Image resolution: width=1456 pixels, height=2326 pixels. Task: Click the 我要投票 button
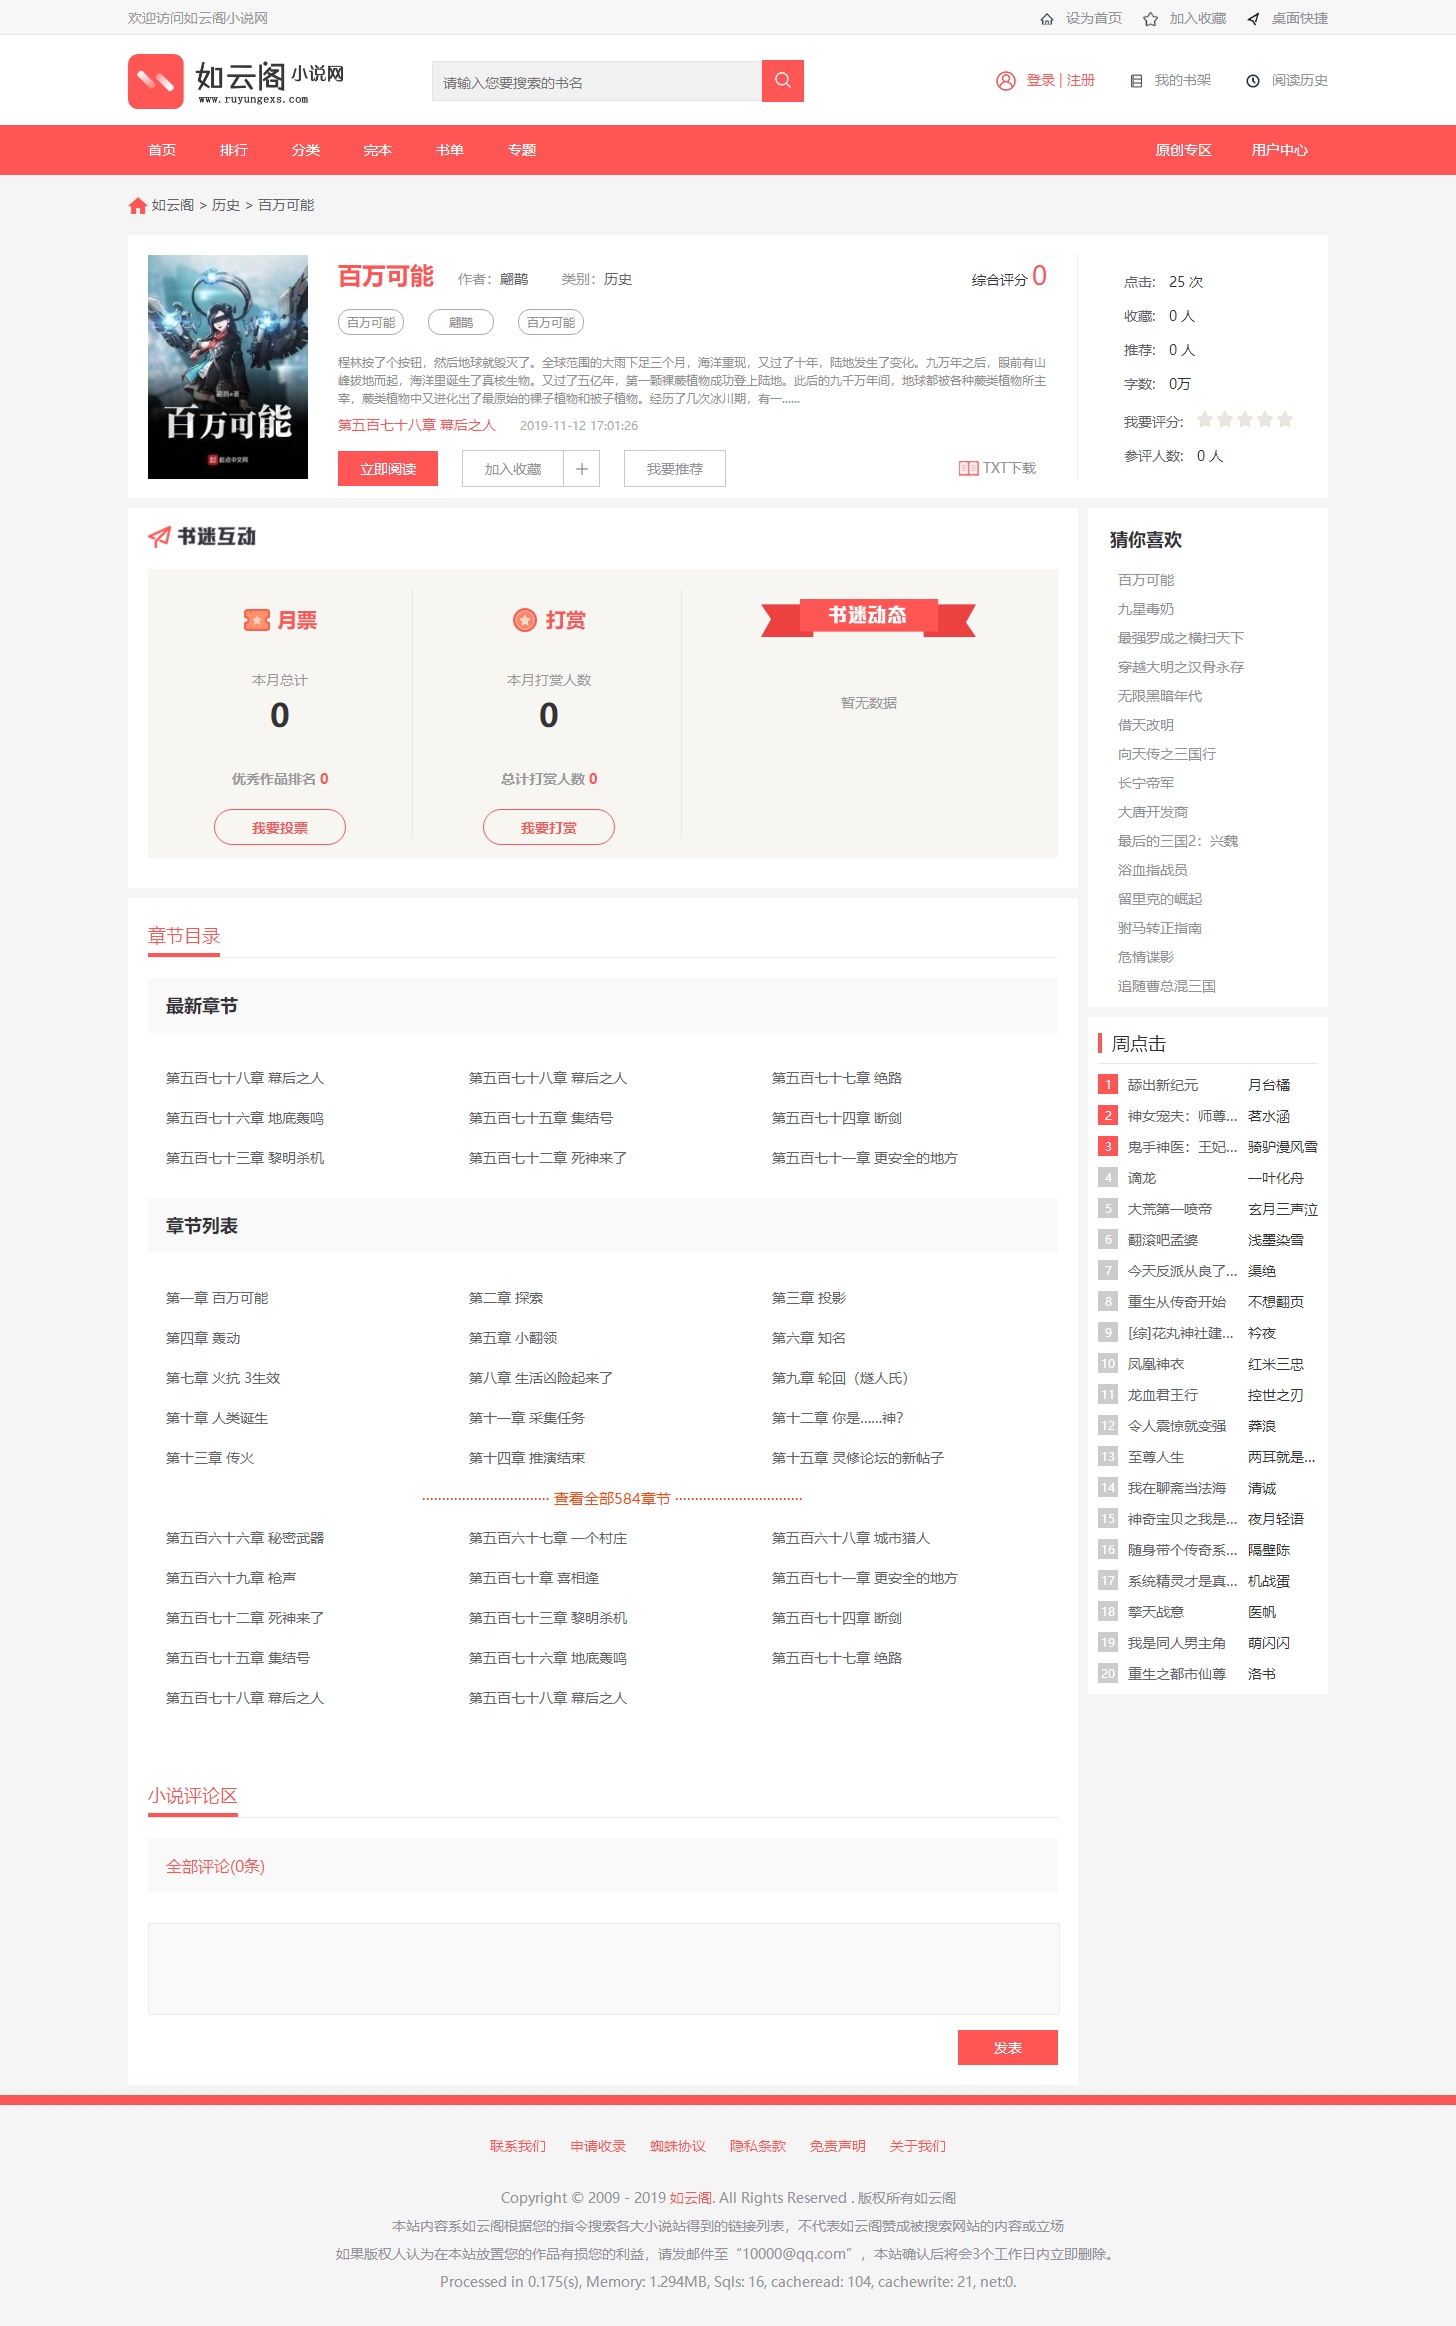click(x=280, y=828)
